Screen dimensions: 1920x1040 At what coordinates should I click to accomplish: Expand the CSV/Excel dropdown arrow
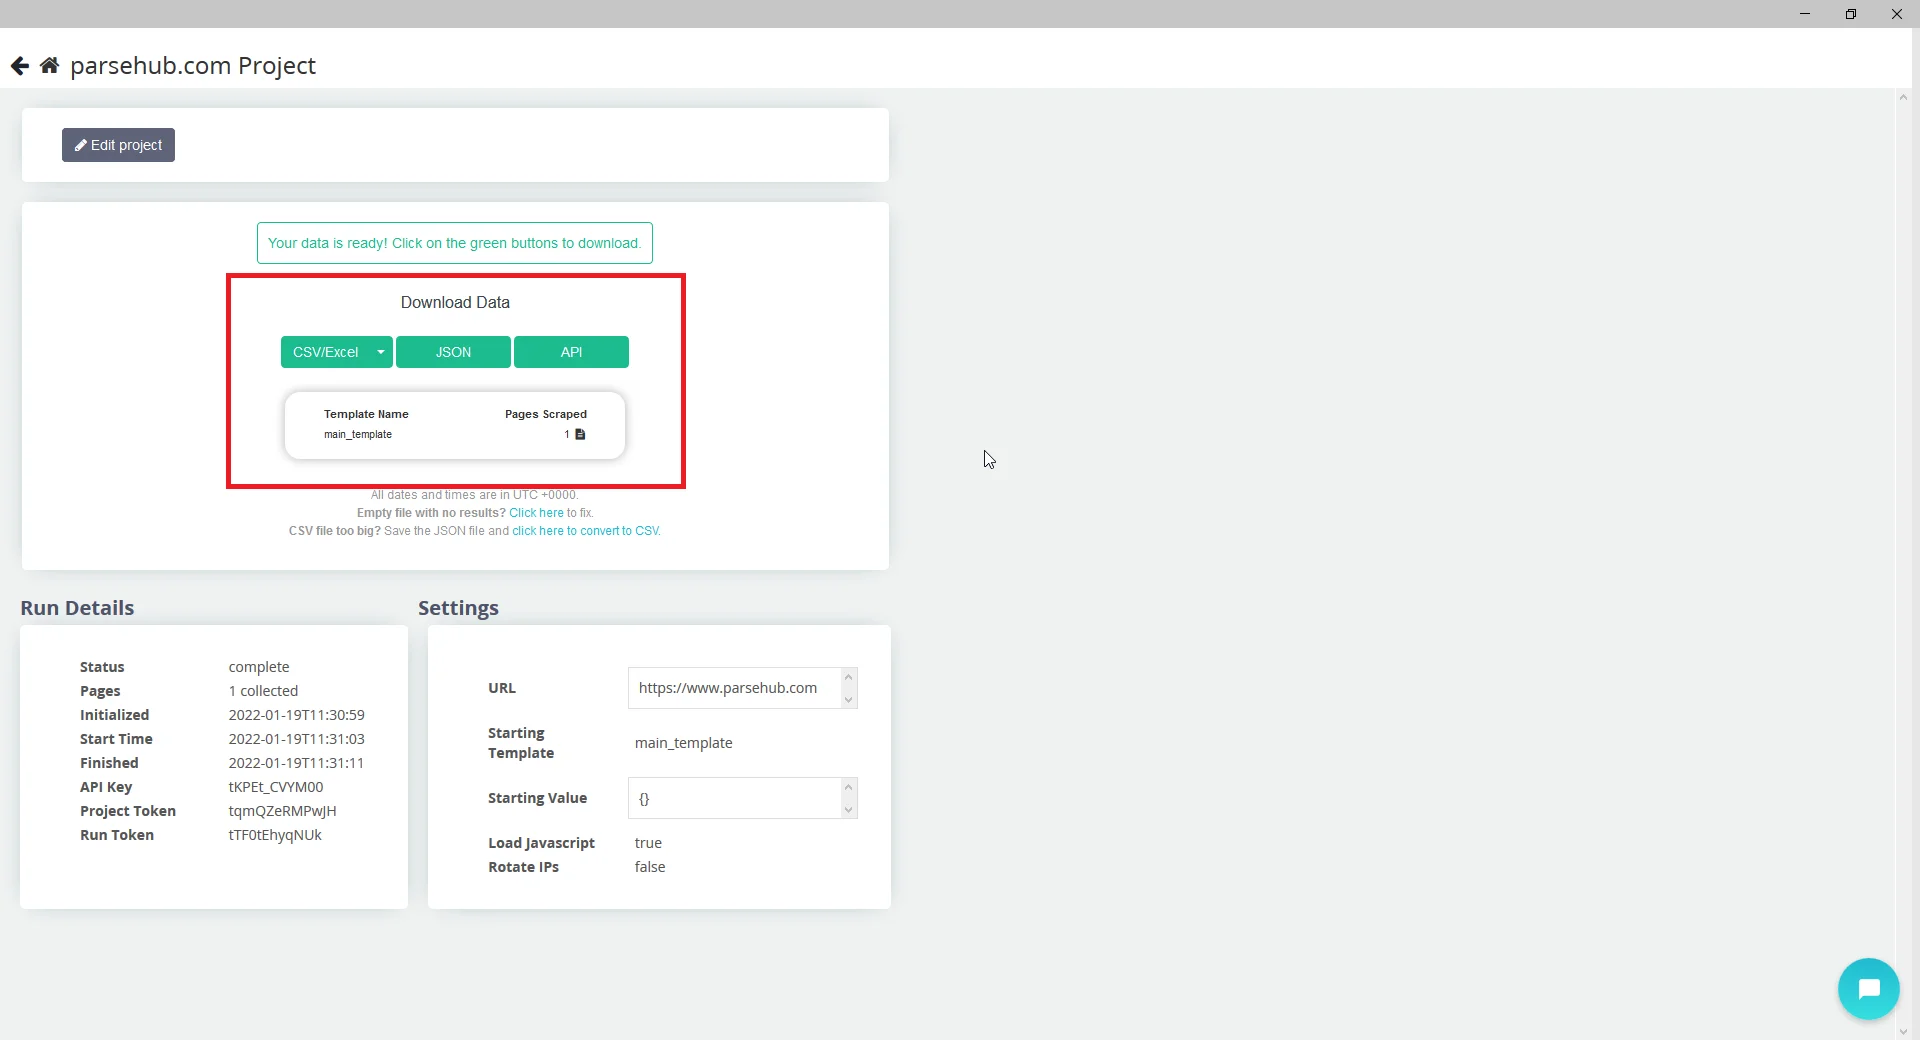point(381,352)
